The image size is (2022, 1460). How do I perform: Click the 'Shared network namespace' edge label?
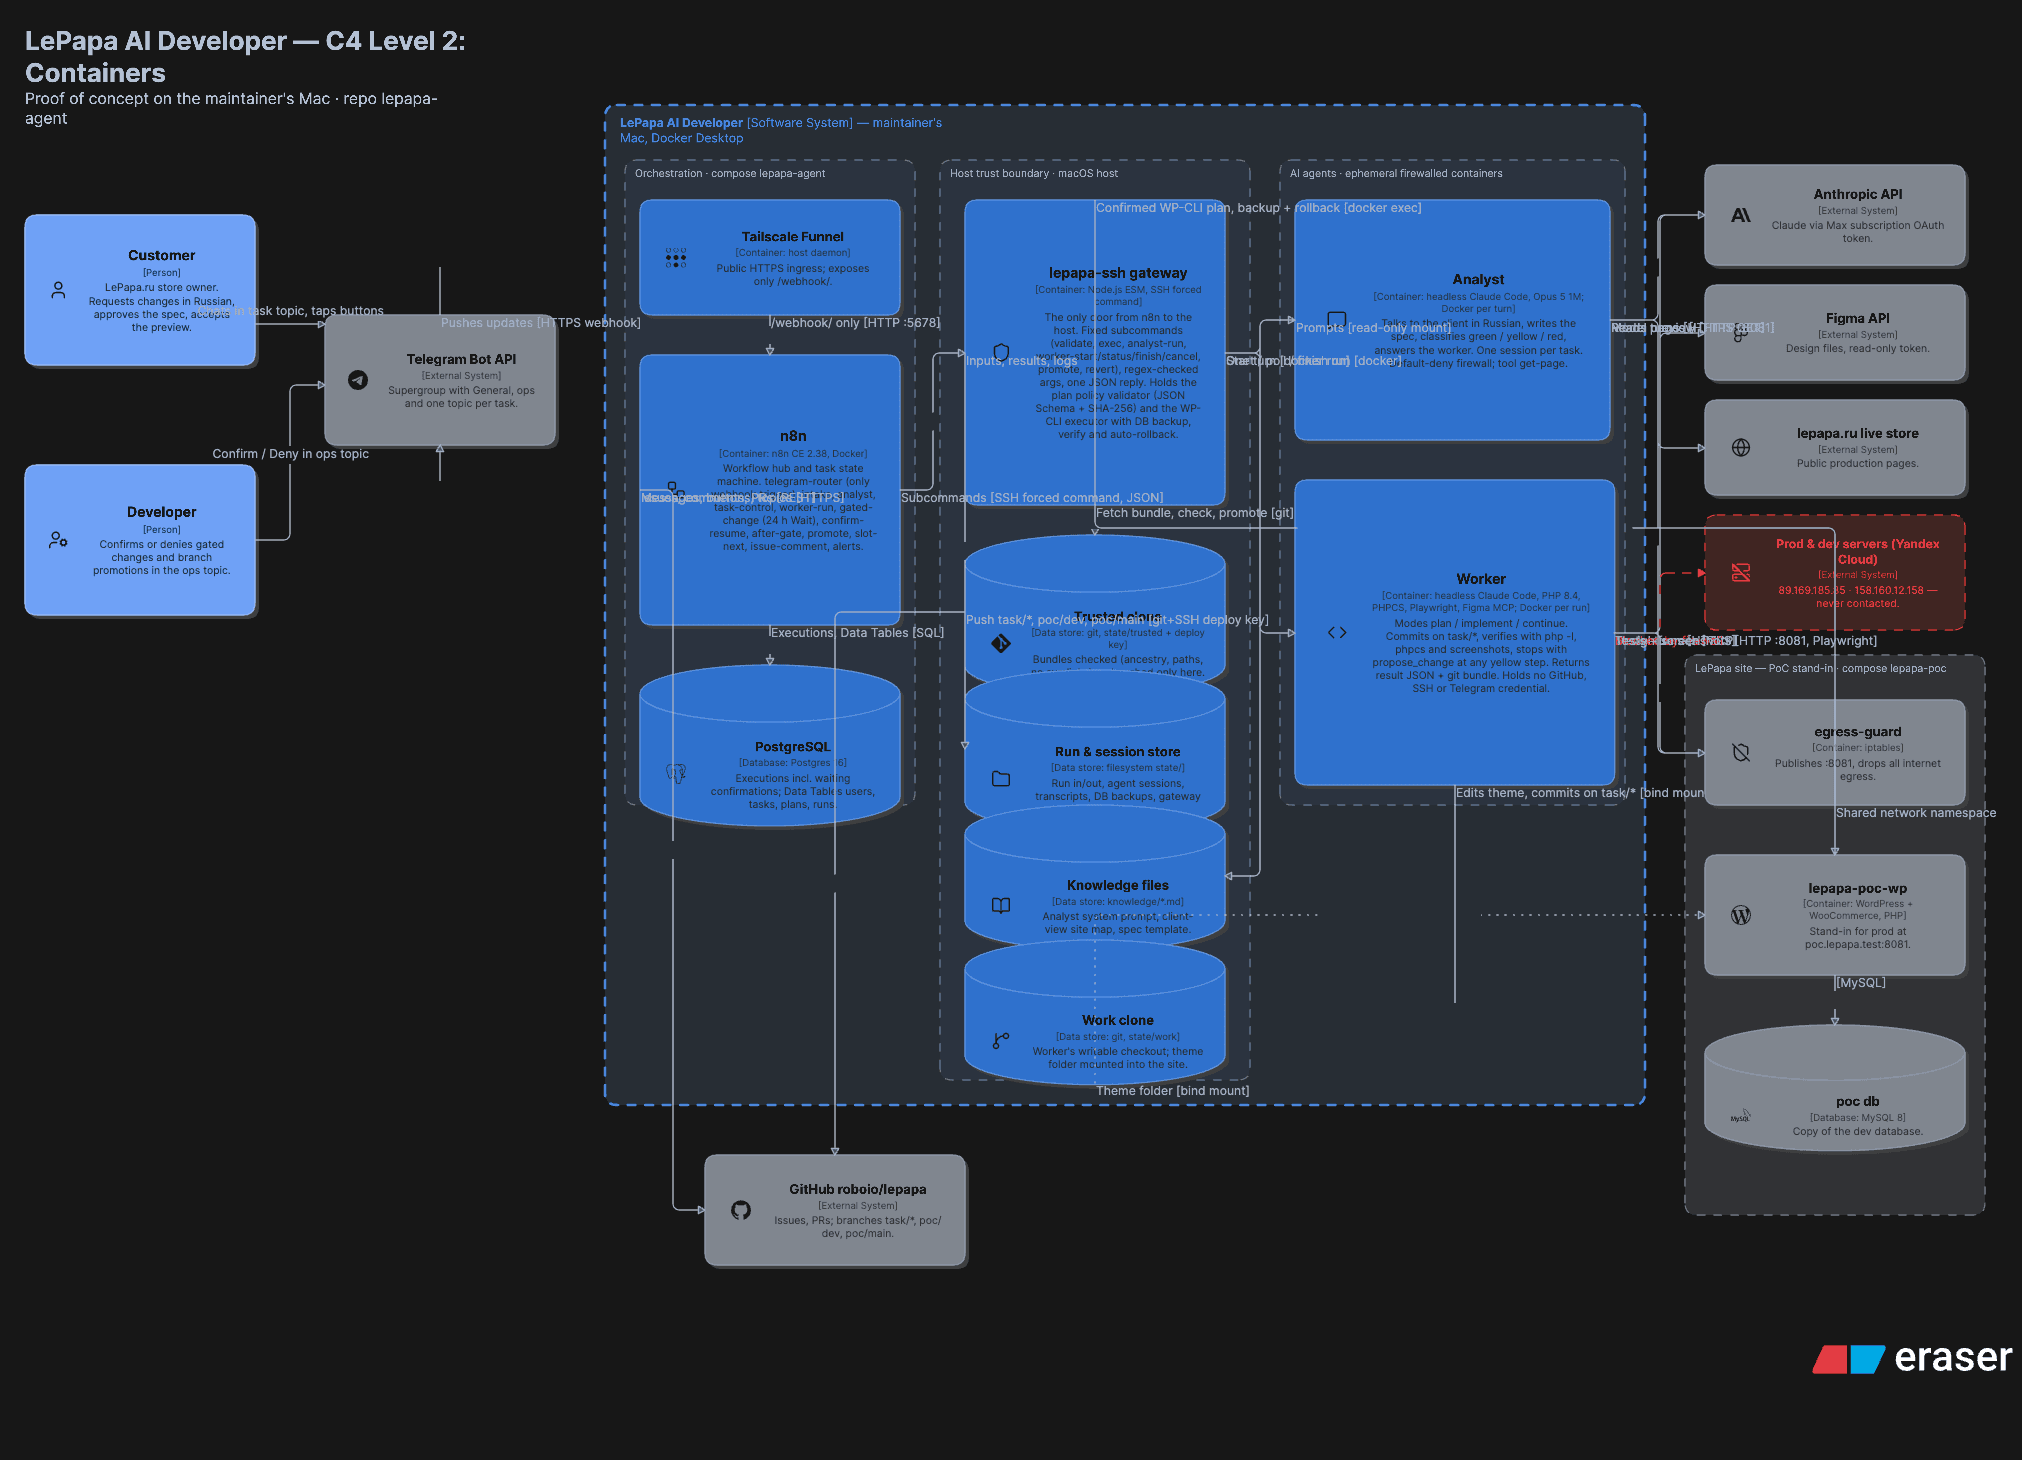[x=1915, y=813]
